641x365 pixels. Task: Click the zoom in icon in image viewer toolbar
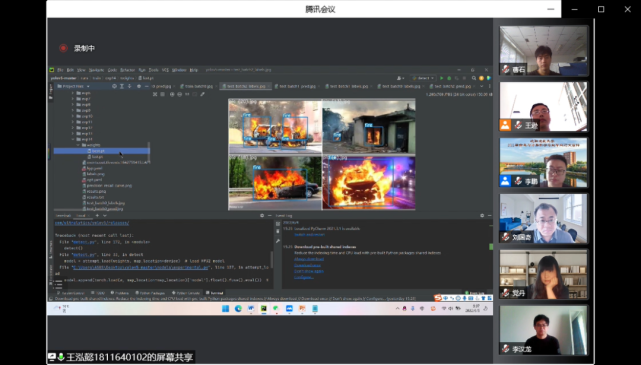pyautogui.click(x=172, y=94)
